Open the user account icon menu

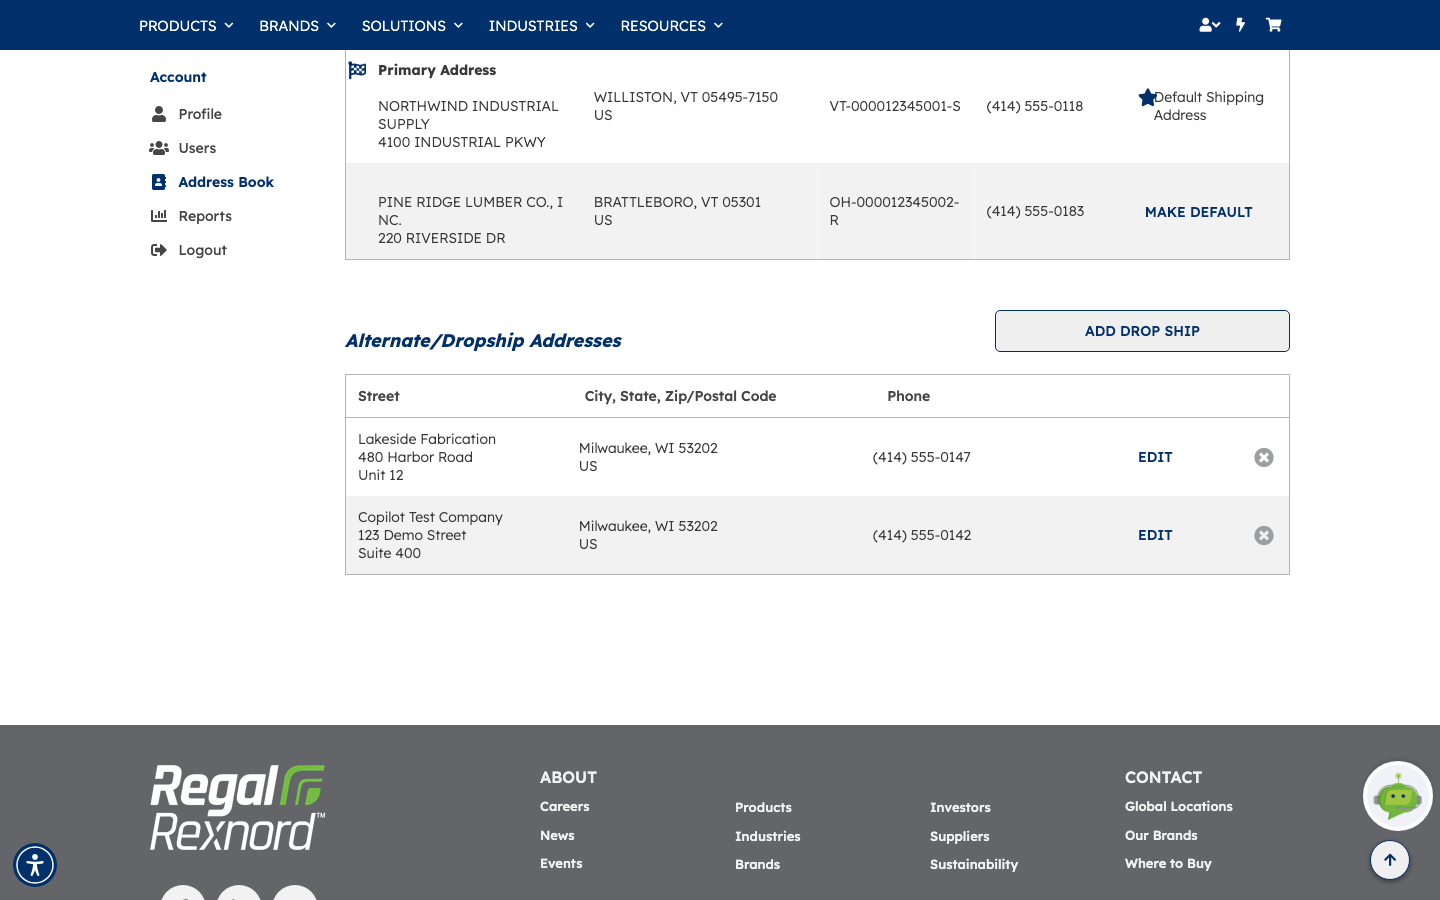coord(1209,25)
